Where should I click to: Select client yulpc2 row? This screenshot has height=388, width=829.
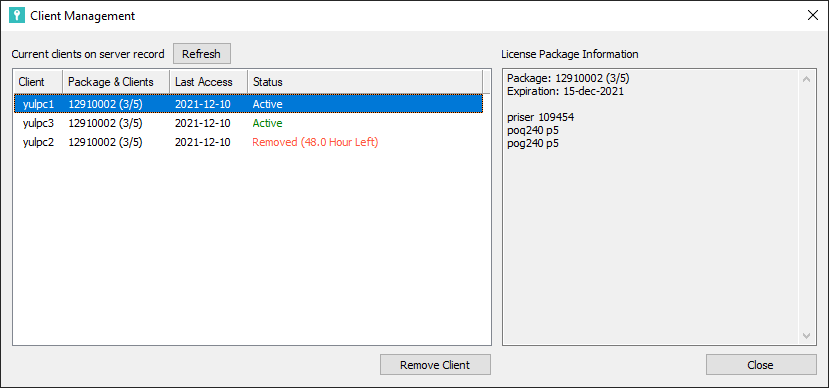click(248, 142)
